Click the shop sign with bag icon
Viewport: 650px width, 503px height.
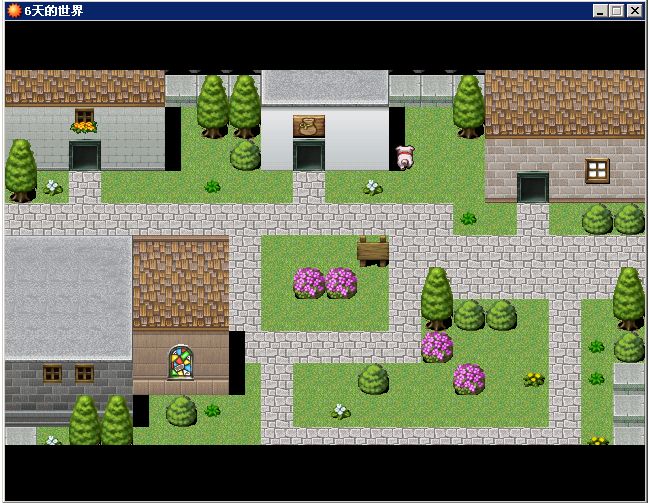(x=309, y=125)
